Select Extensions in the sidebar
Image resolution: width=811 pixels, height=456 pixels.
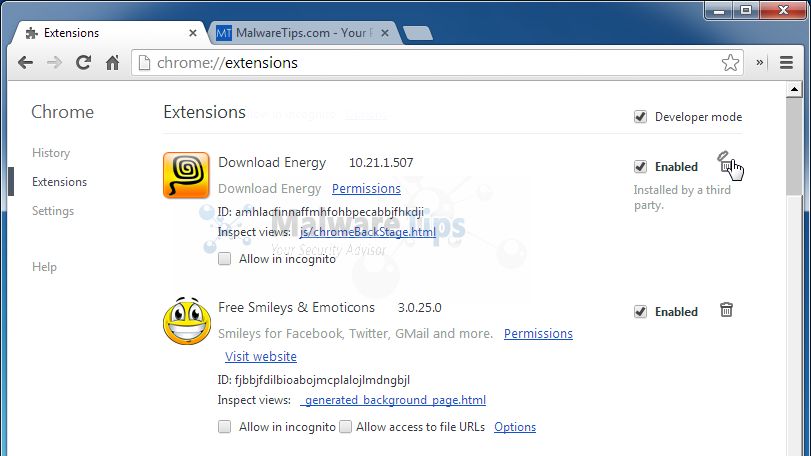pyautogui.click(x=59, y=182)
